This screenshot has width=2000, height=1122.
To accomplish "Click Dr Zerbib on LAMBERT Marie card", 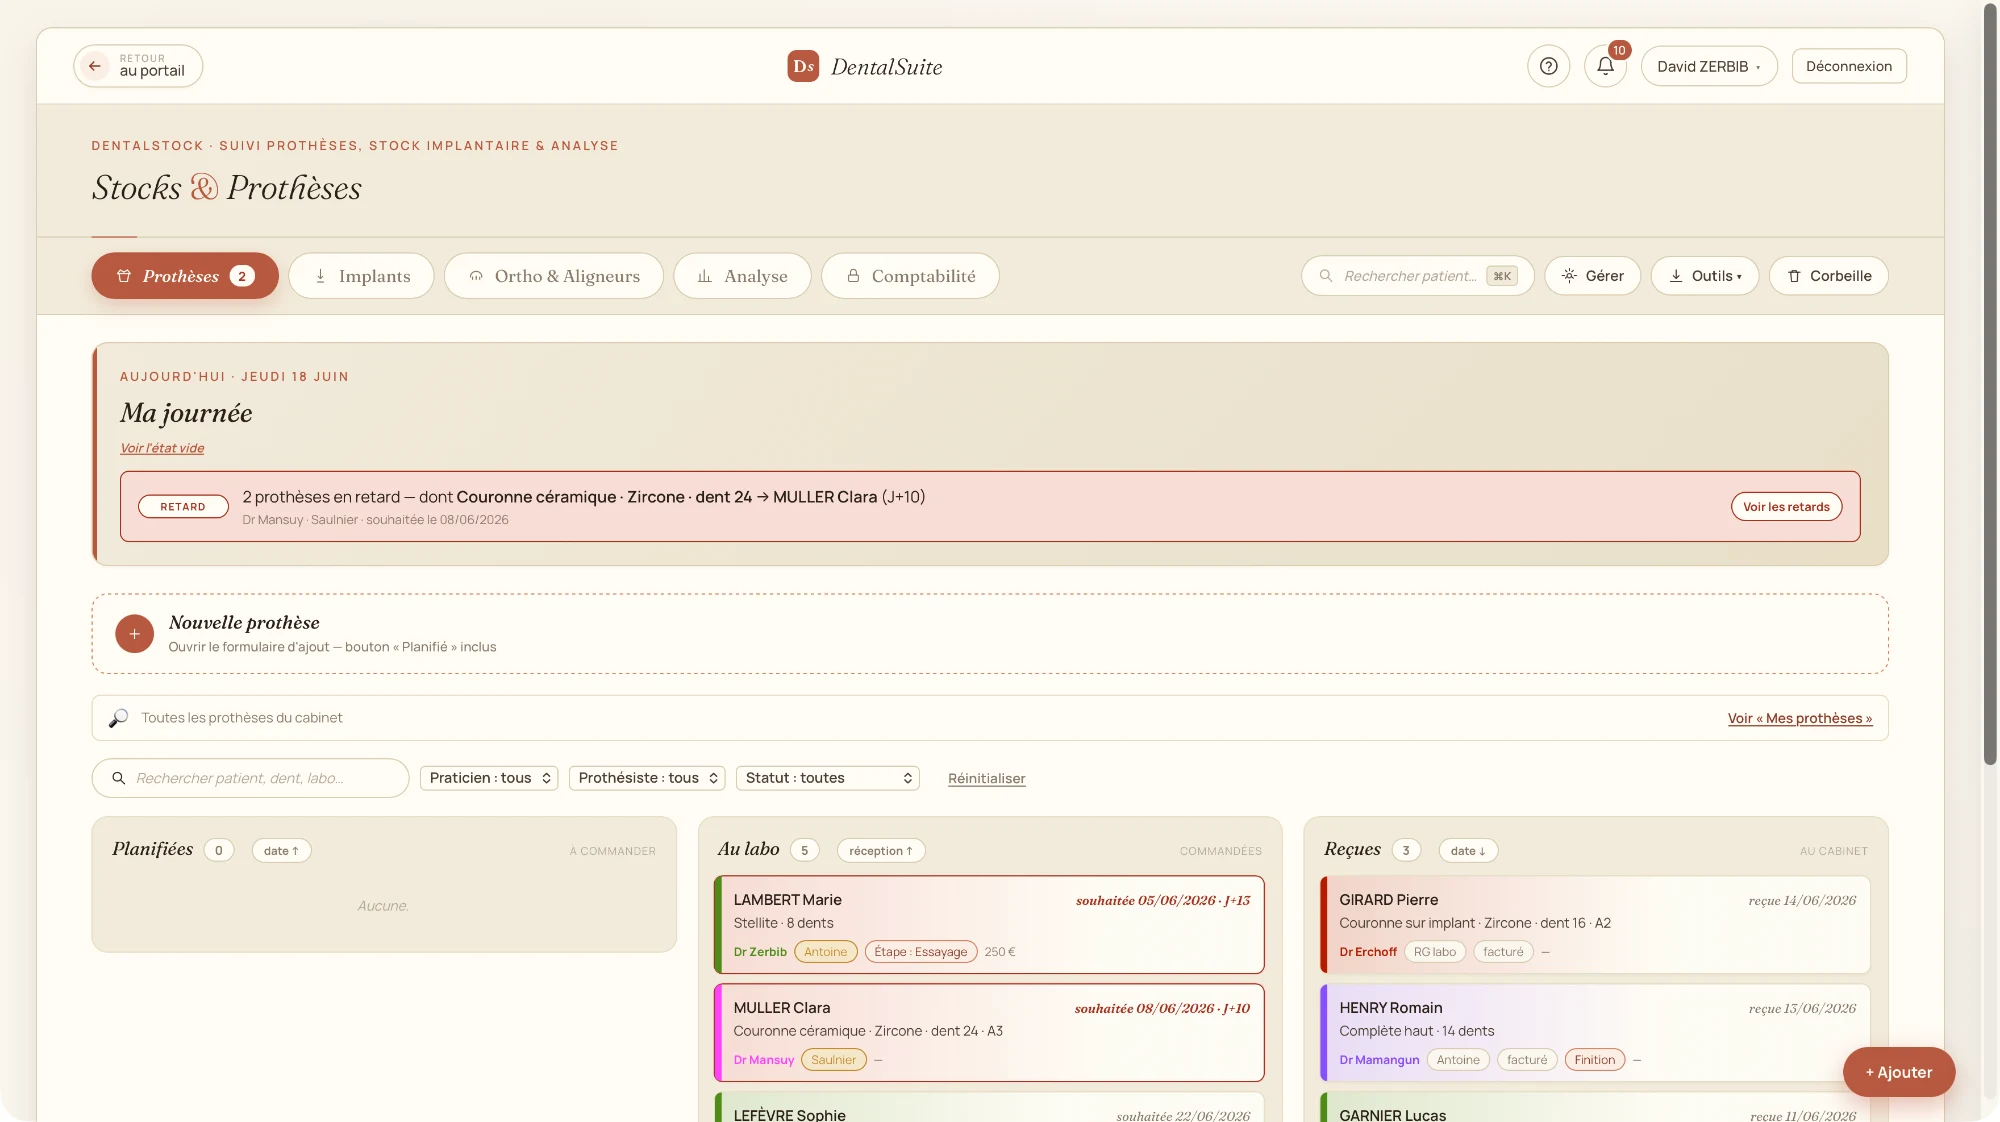I will tap(760, 952).
